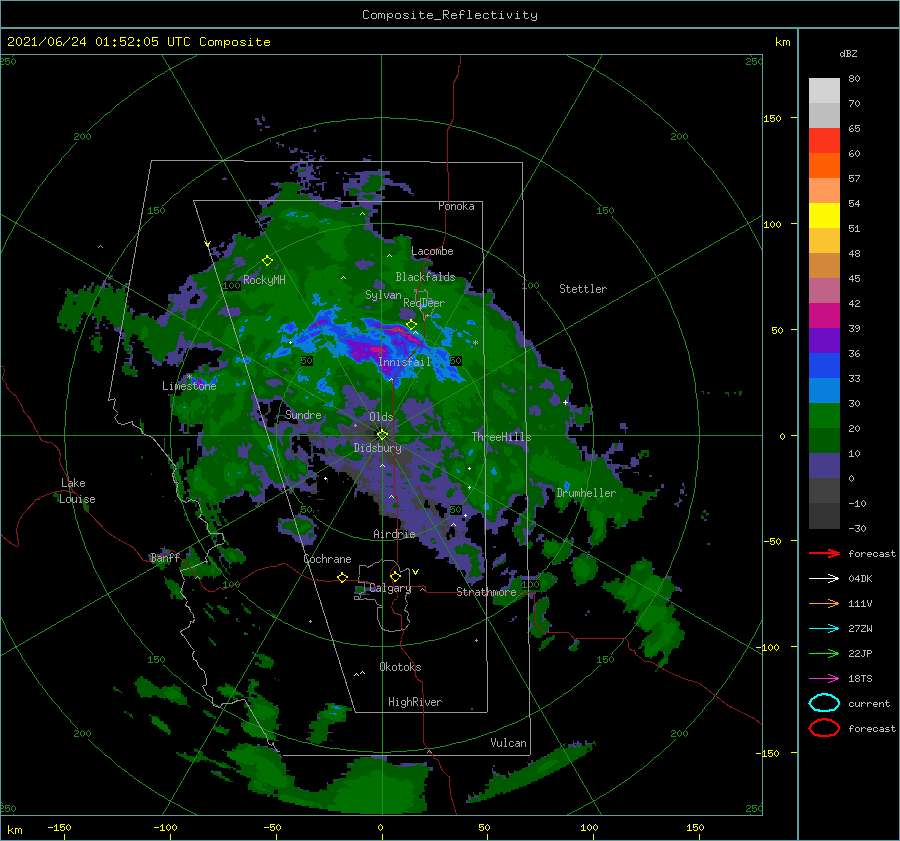Click the Drumheller label
This screenshot has width=900, height=841.
point(585,493)
